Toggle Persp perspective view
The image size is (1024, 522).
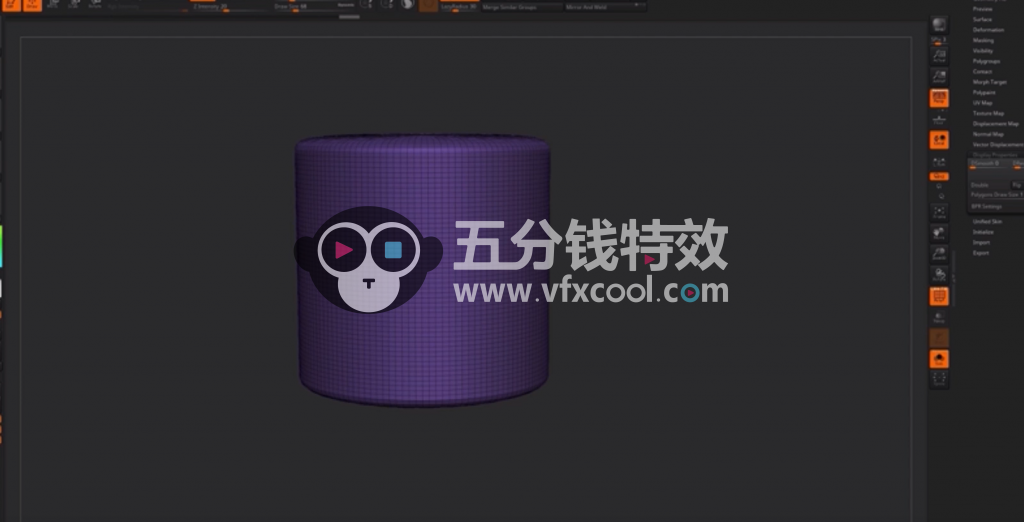[939, 98]
